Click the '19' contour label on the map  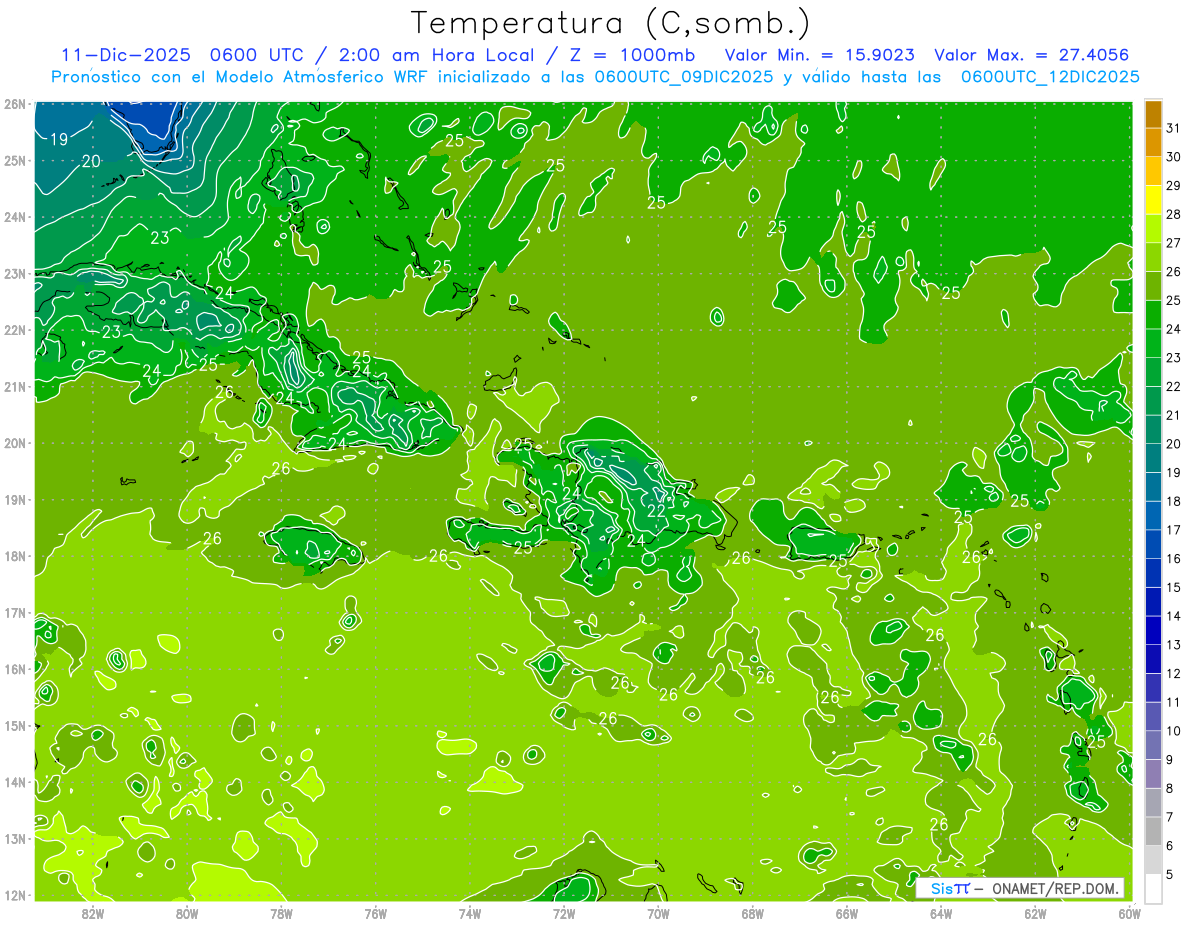pyautogui.click(x=59, y=140)
